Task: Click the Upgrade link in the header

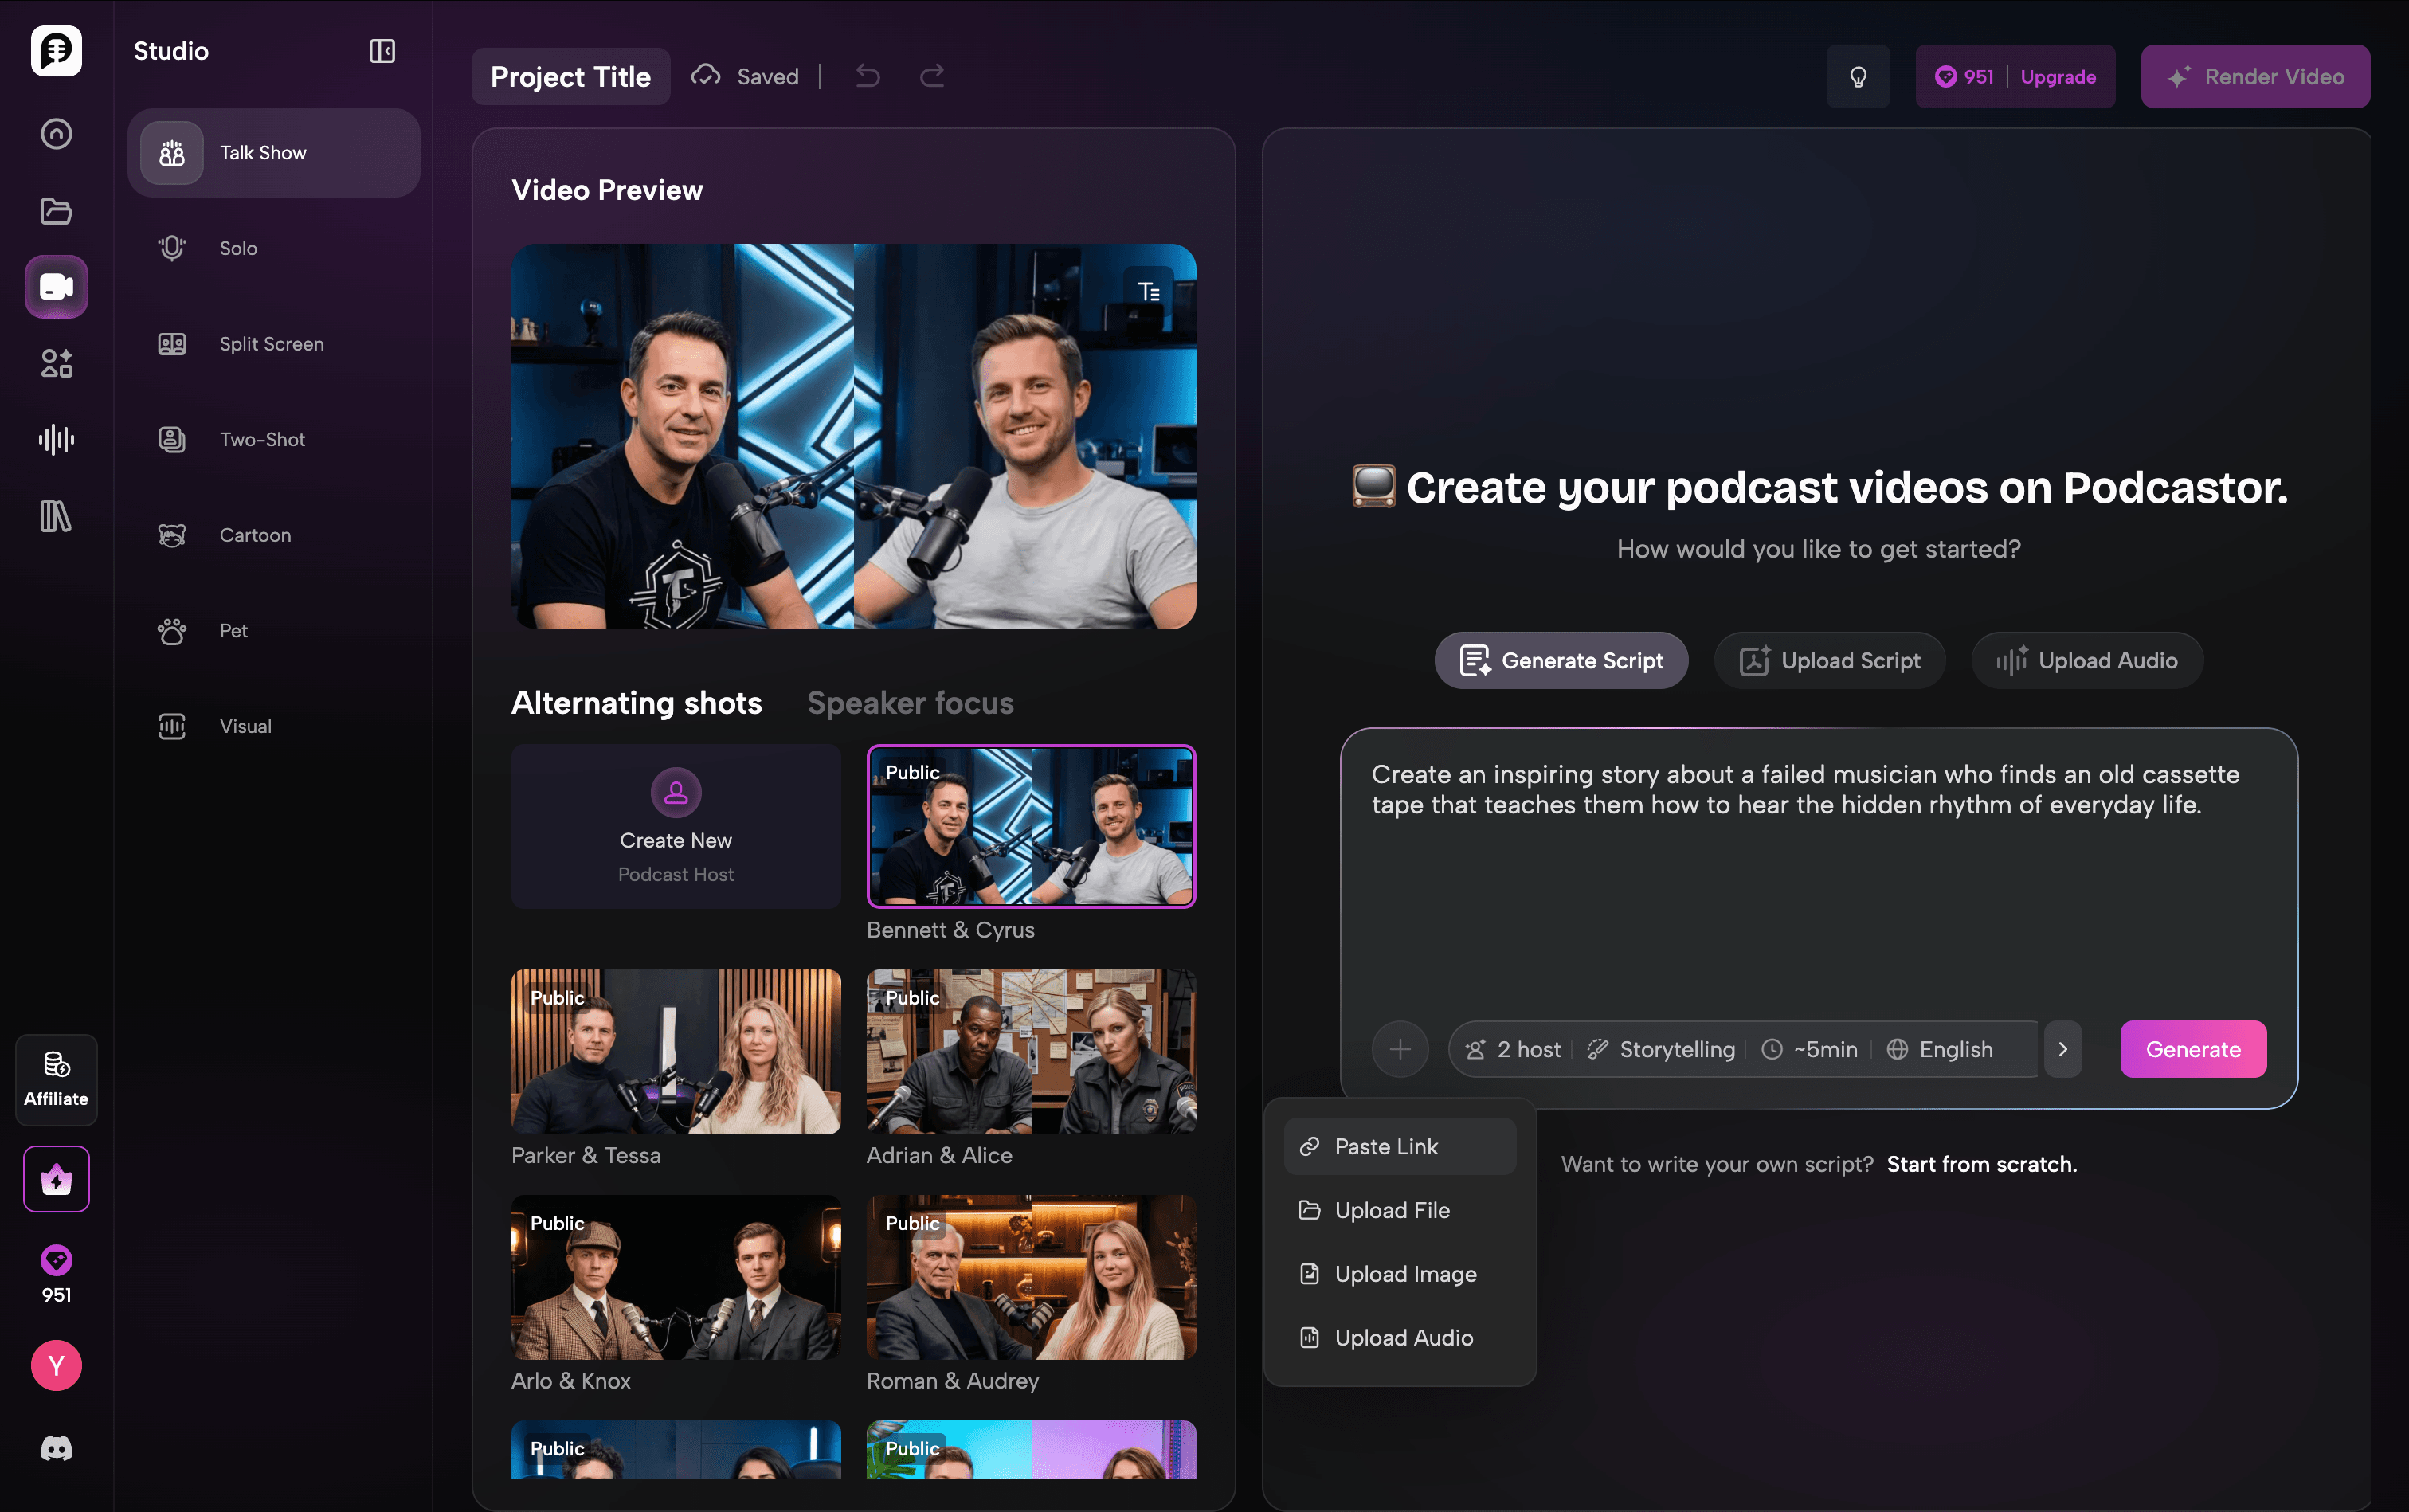Action: [x=2058, y=77]
